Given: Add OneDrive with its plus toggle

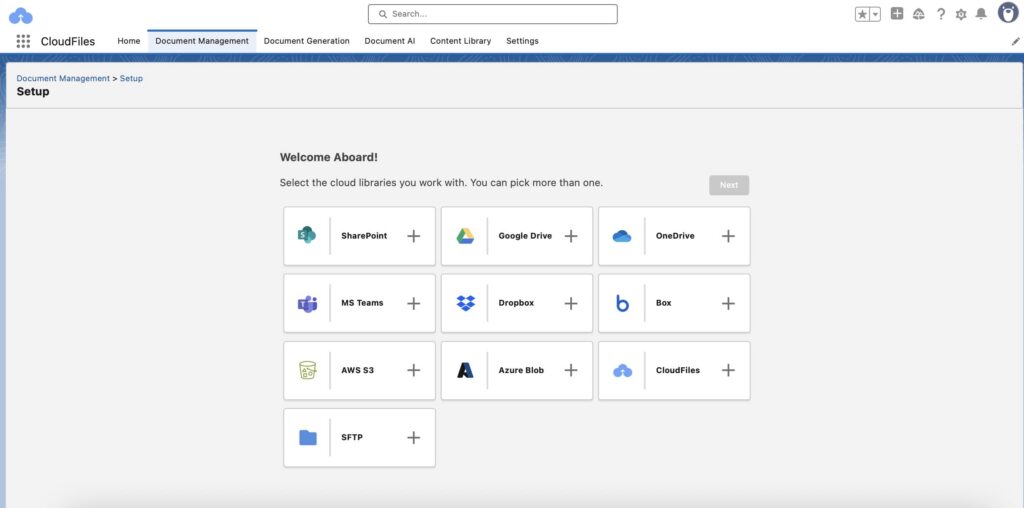Looking at the screenshot, I should pyautogui.click(x=728, y=236).
